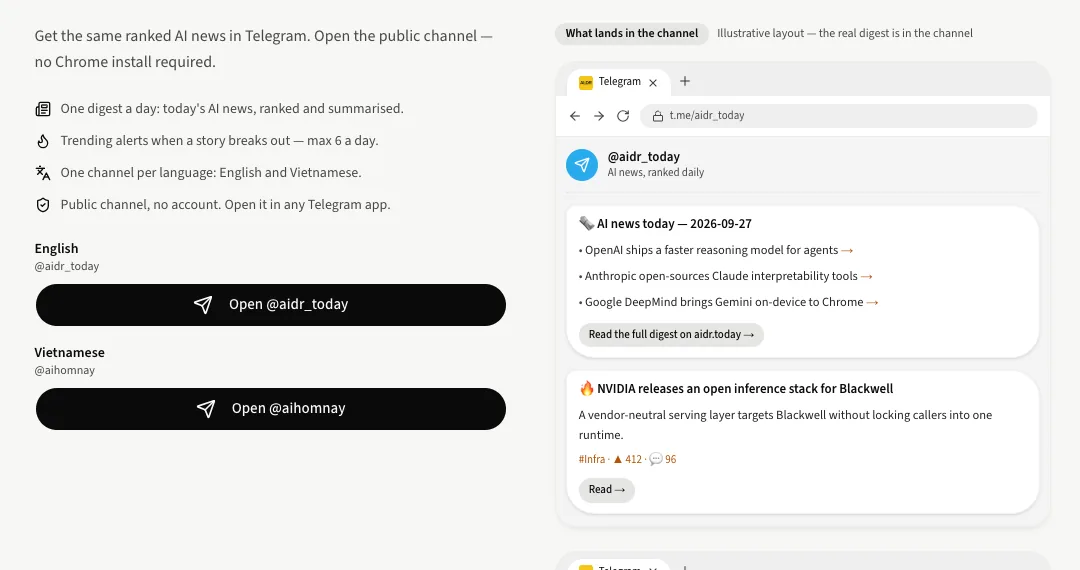Screen dimensions: 1080x570
Task: Click the Read button on NVIDIA story
Action: point(607,489)
